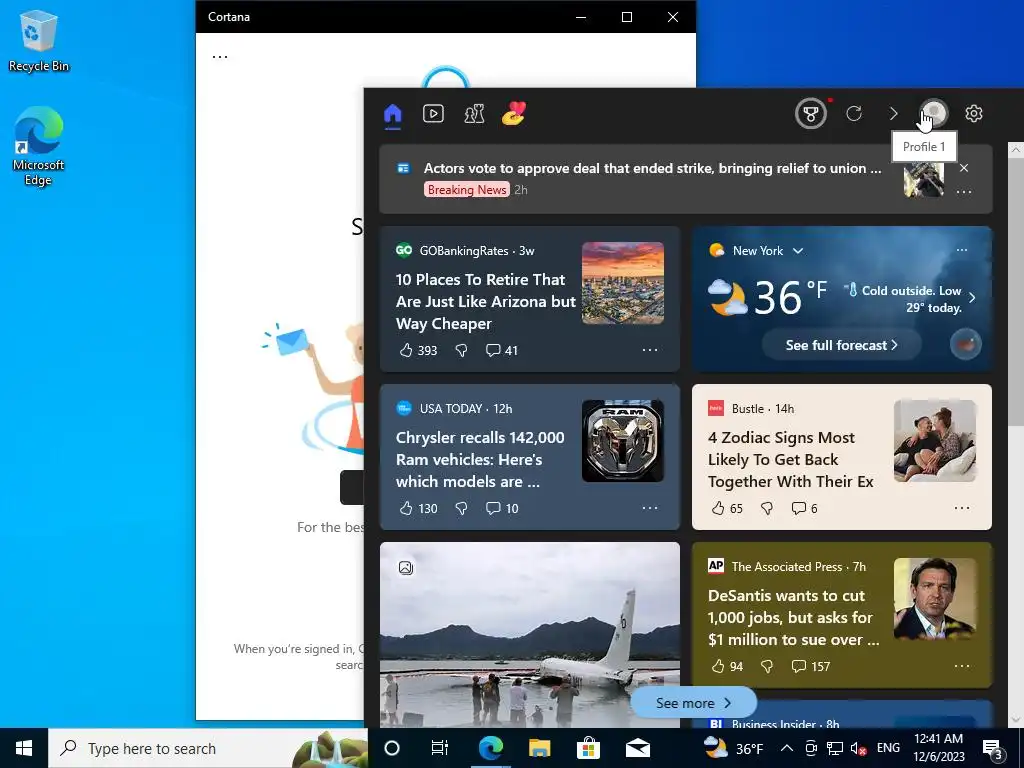The image size is (1024, 768).
Task: Open more options for Associated Press card
Action: (962, 666)
